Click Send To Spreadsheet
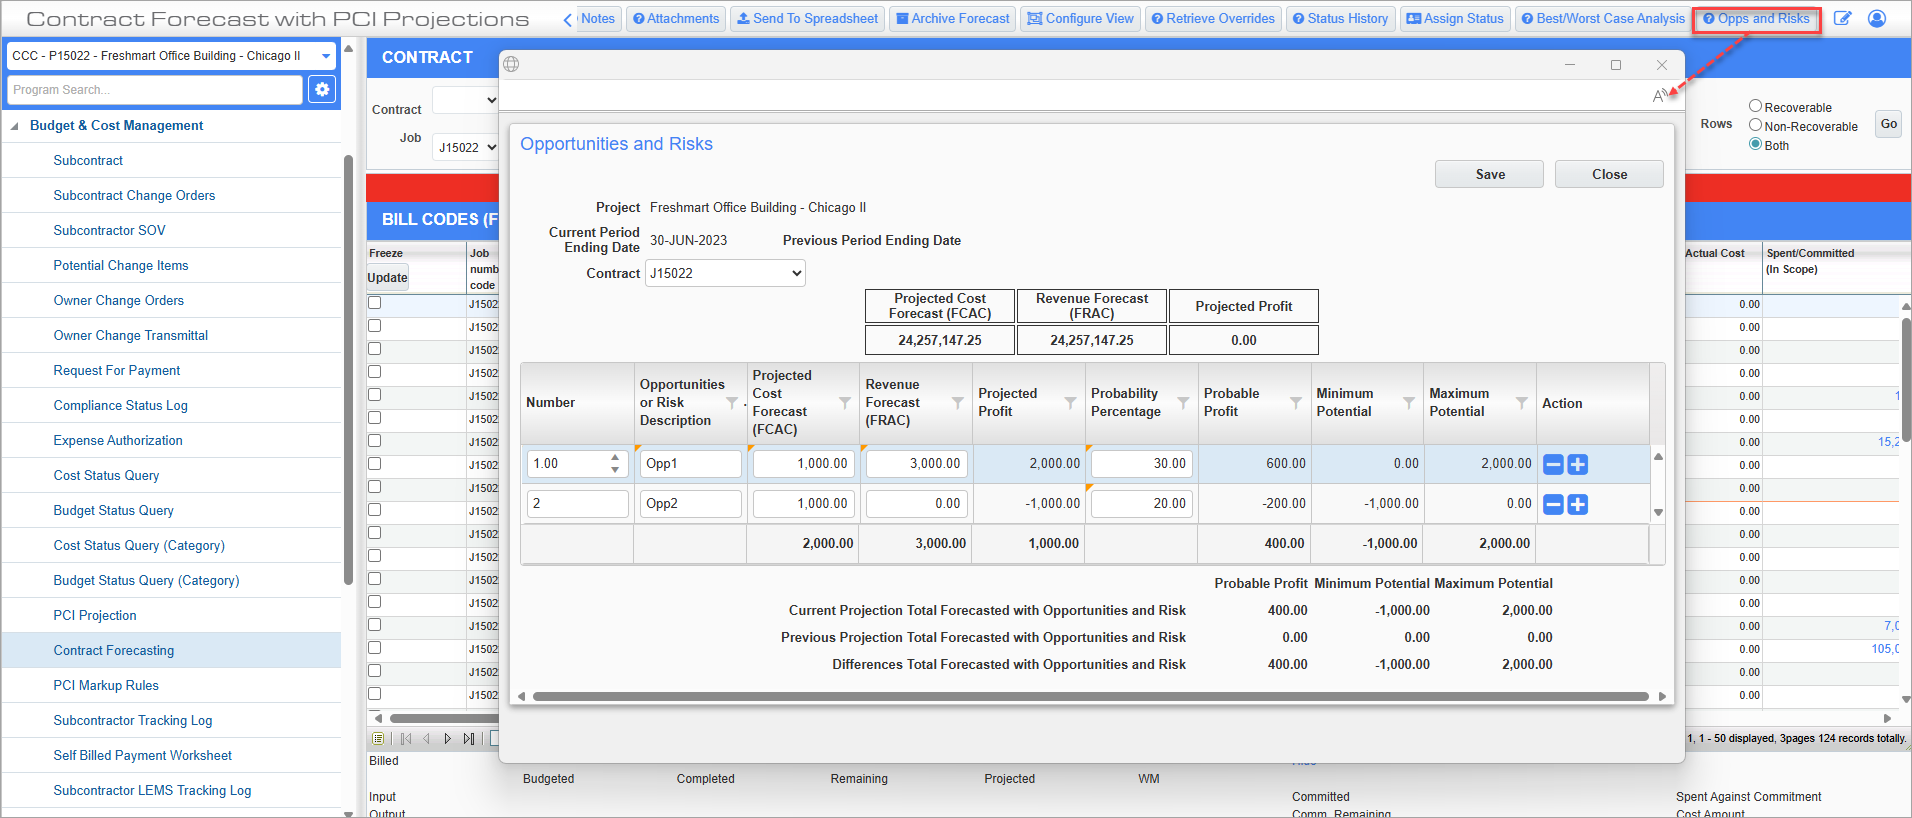This screenshot has width=1912, height=818. (807, 19)
